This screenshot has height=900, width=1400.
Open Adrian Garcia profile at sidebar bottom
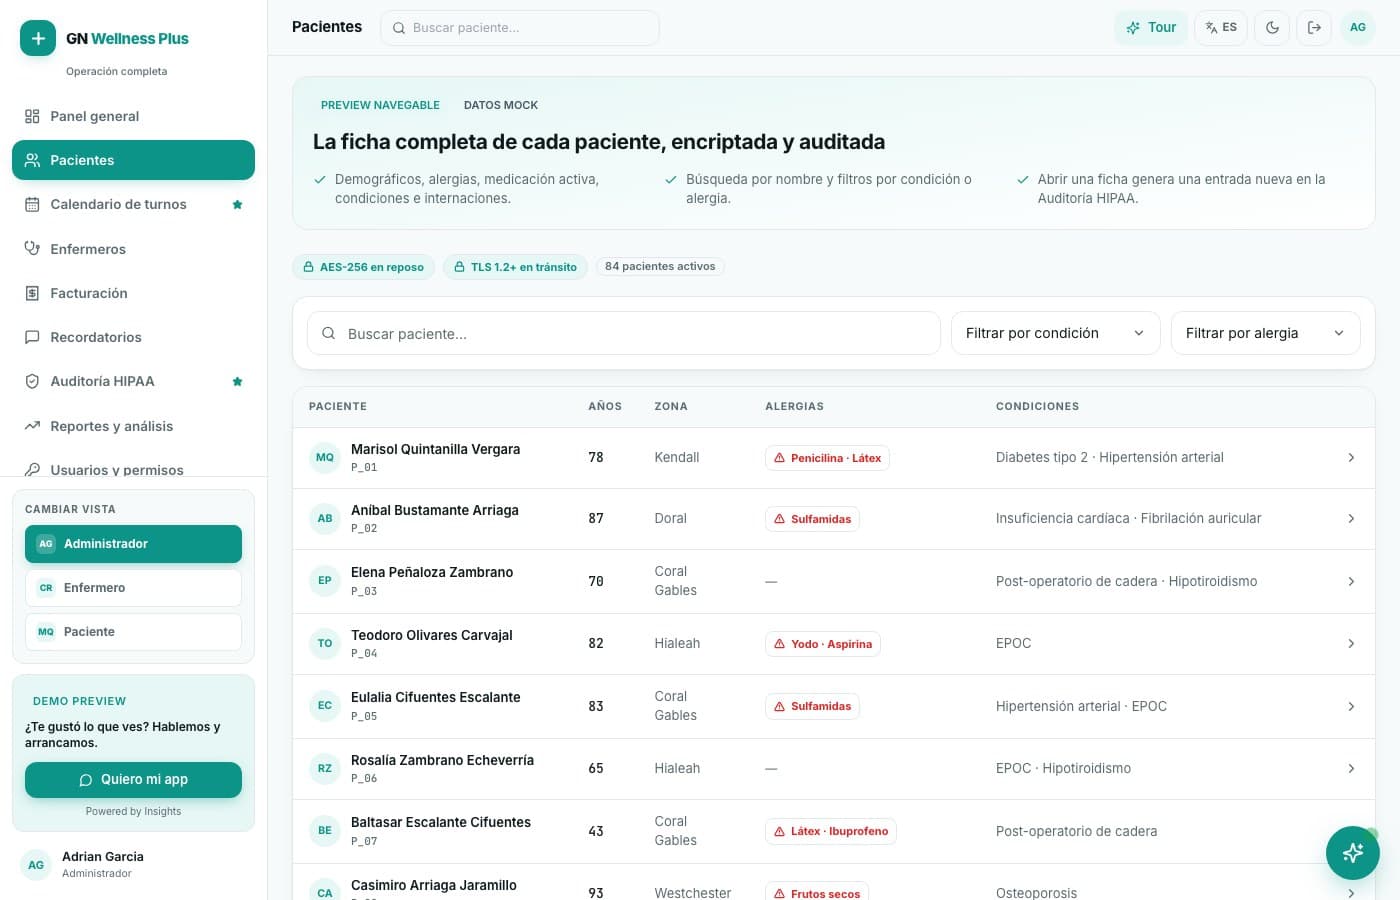[133, 864]
